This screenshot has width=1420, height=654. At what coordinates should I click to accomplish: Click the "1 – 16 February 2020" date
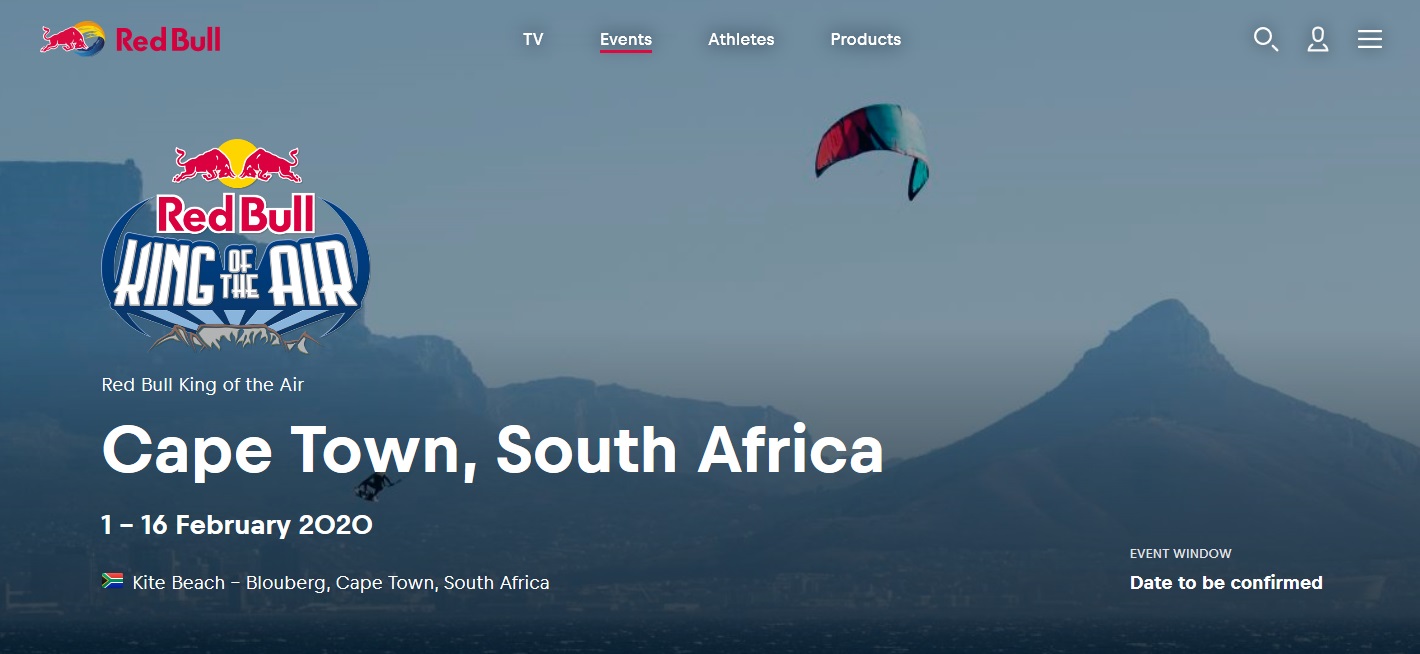(x=237, y=524)
